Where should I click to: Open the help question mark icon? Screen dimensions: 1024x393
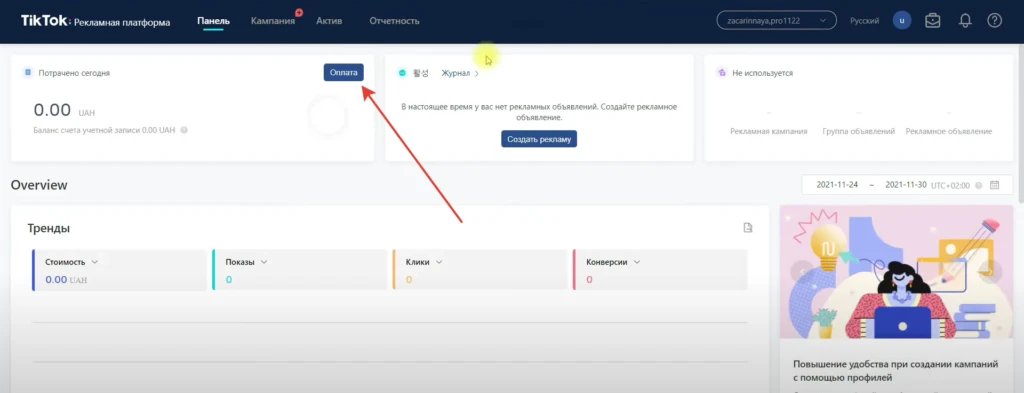995,21
